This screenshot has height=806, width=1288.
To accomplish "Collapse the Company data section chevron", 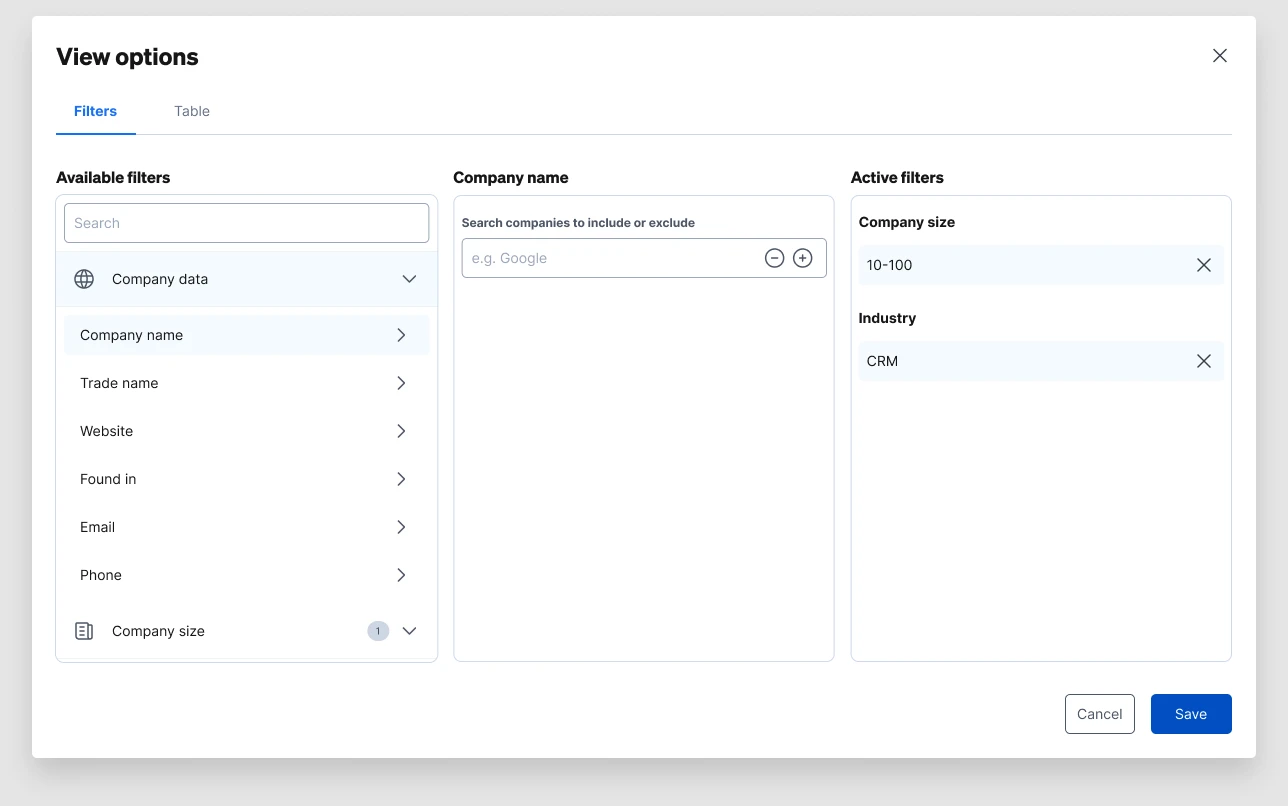I will pyautogui.click(x=409, y=279).
